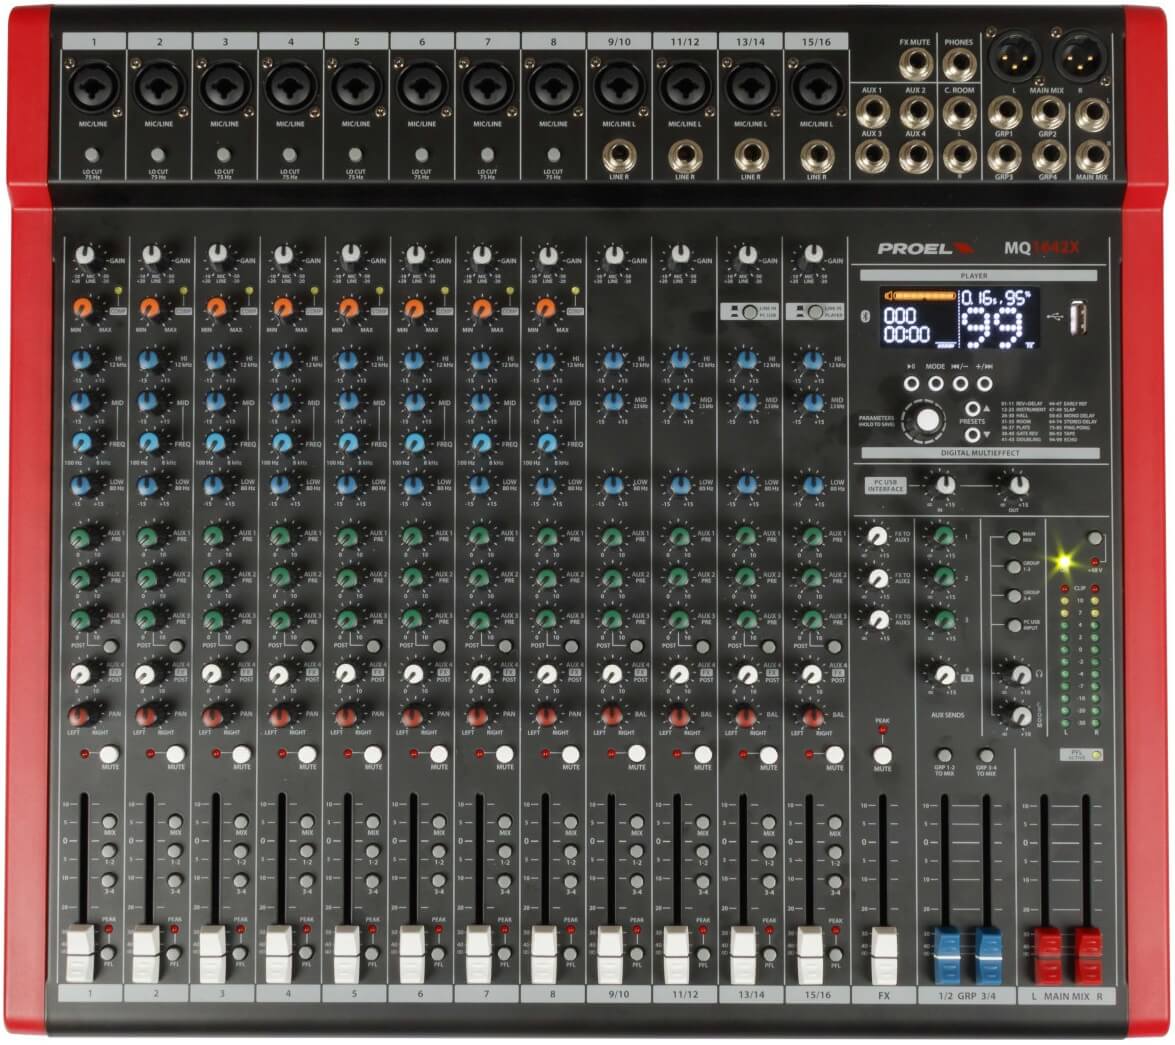The image size is (1175, 1045).
Task: Mute channel 1
Action: pyautogui.click(x=109, y=754)
